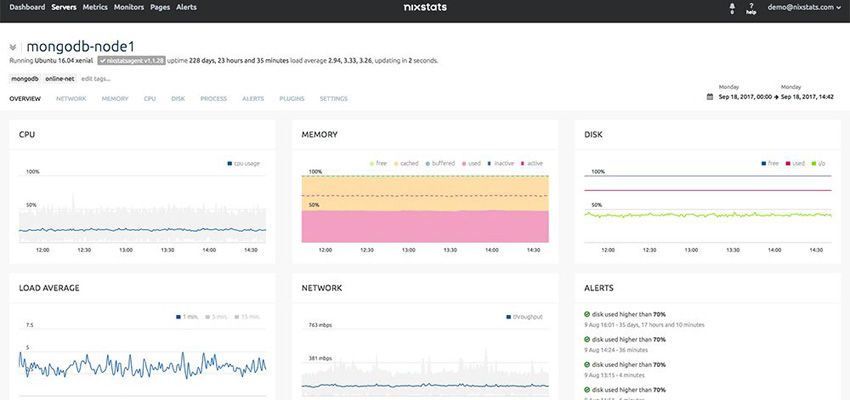Switch to the DISK tab
Image resolution: width=850 pixels, height=400 pixels.
pyautogui.click(x=178, y=99)
